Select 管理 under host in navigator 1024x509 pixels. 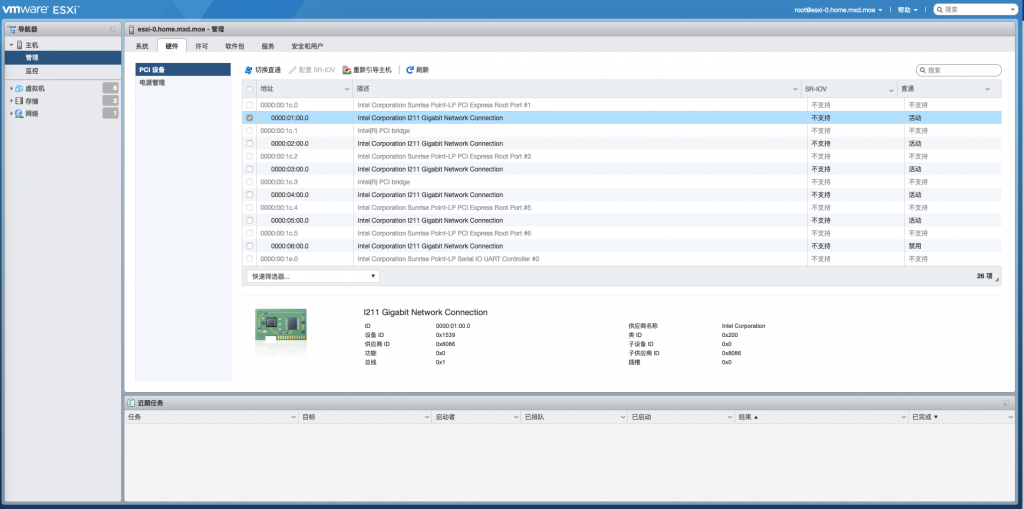pyautogui.click(x=63, y=57)
